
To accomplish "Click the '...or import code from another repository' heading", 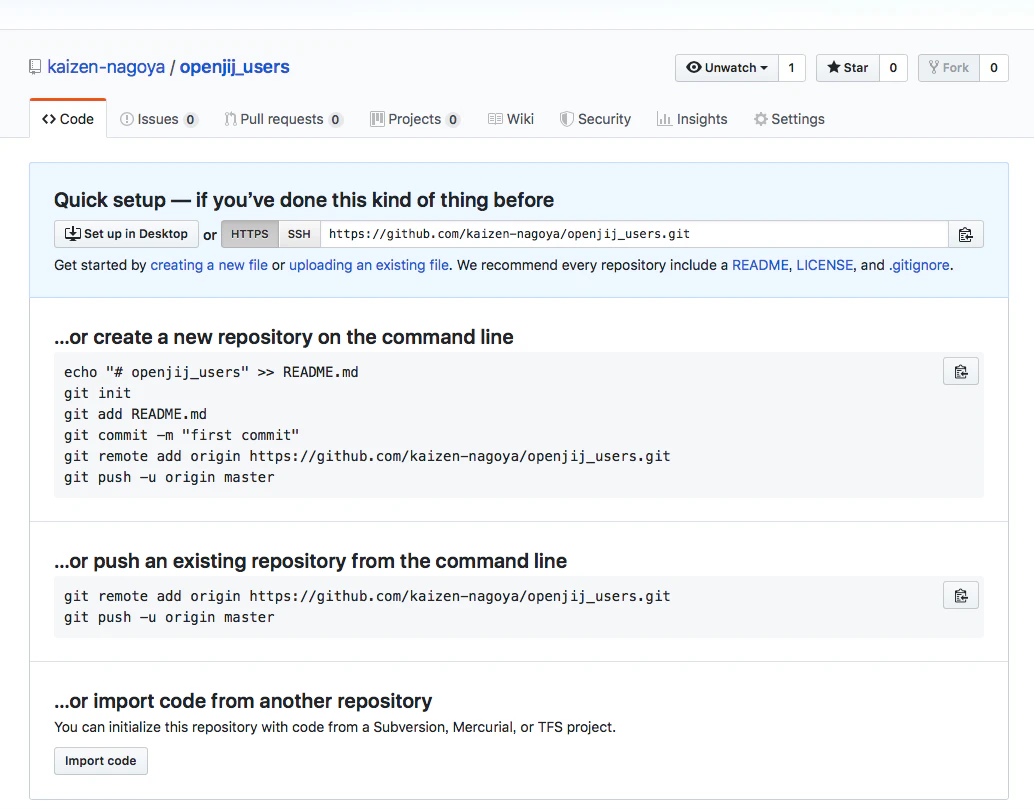I will click(x=243, y=701).
